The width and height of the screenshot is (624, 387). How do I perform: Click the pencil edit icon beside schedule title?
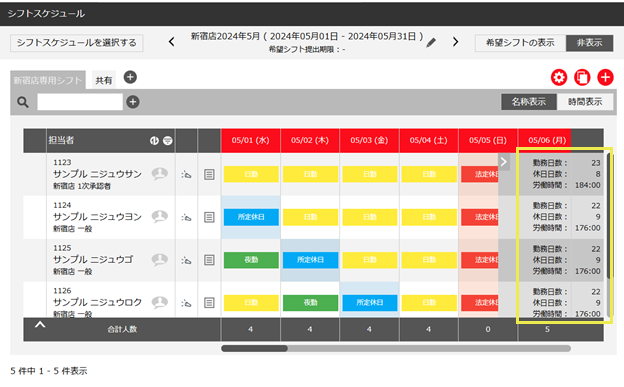431,43
